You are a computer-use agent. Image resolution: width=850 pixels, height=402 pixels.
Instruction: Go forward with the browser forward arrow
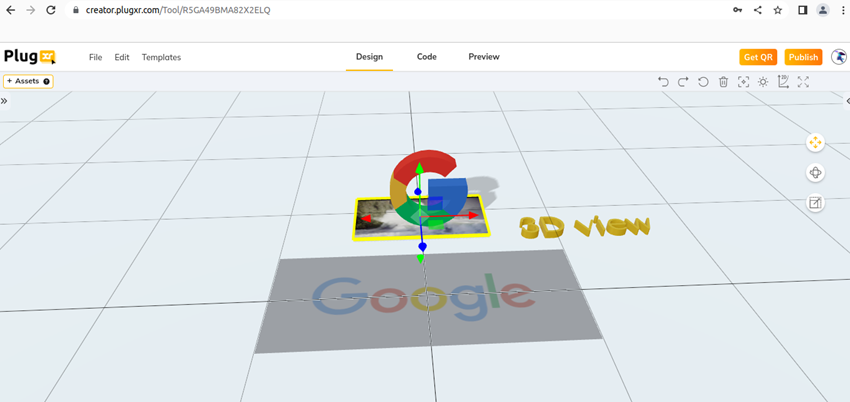click(30, 10)
